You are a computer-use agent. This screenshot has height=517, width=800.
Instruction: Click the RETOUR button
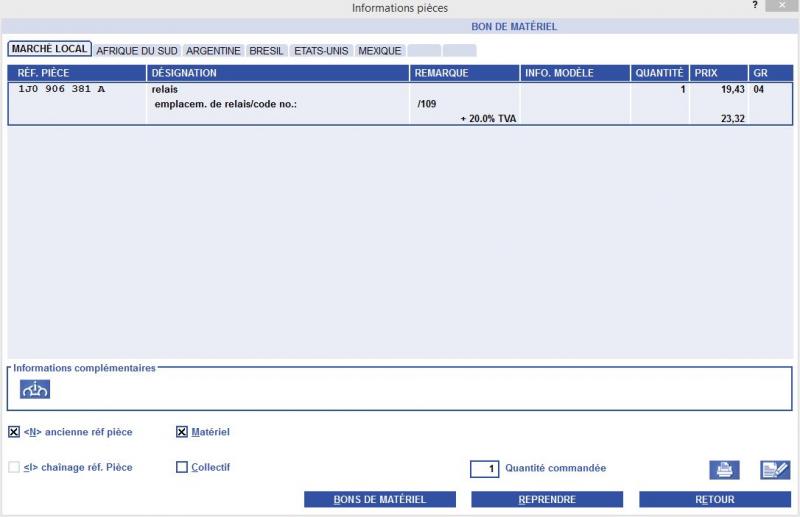(x=715, y=499)
